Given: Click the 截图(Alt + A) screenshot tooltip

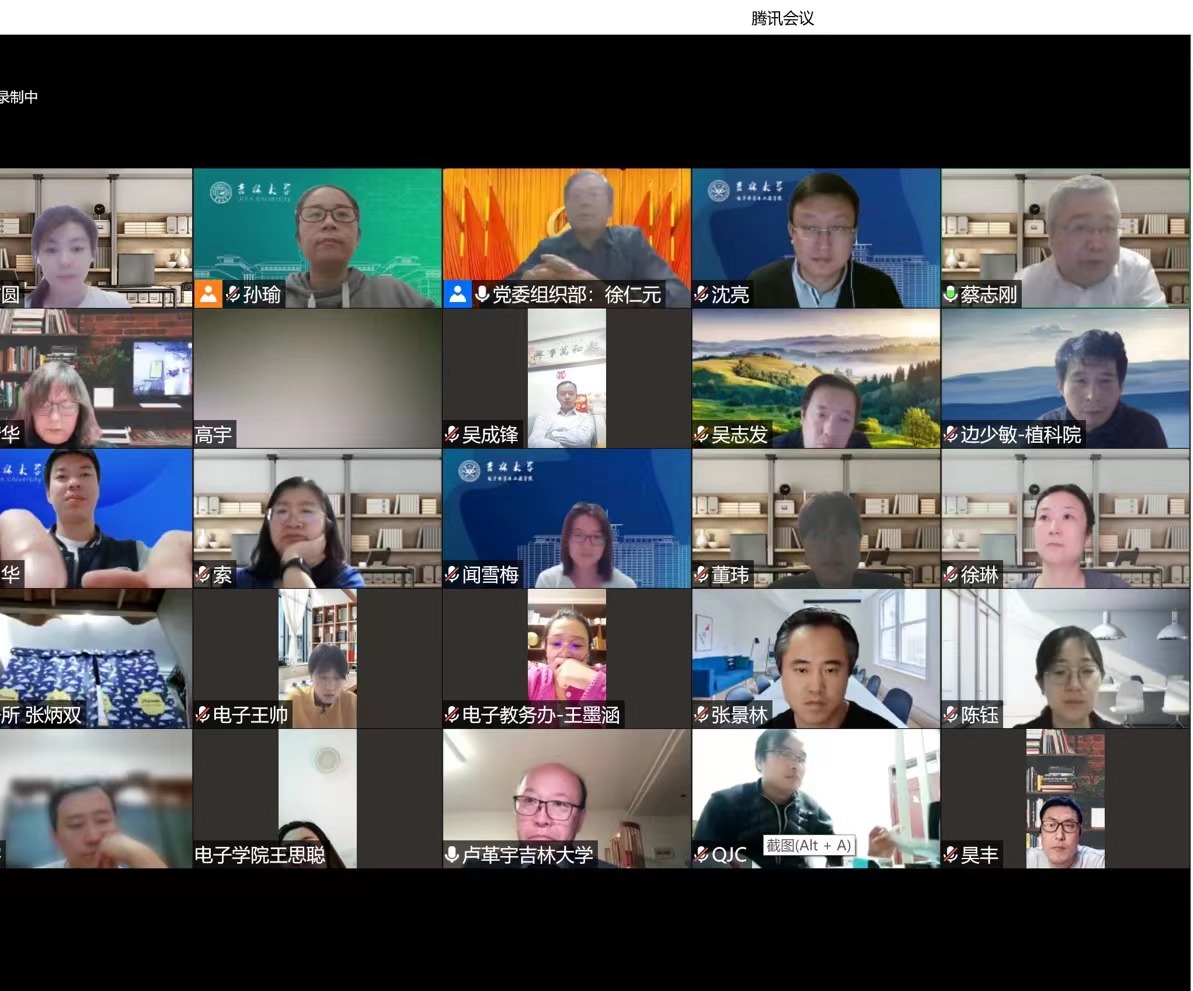Looking at the screenshot, I should [x=809, y=845].
